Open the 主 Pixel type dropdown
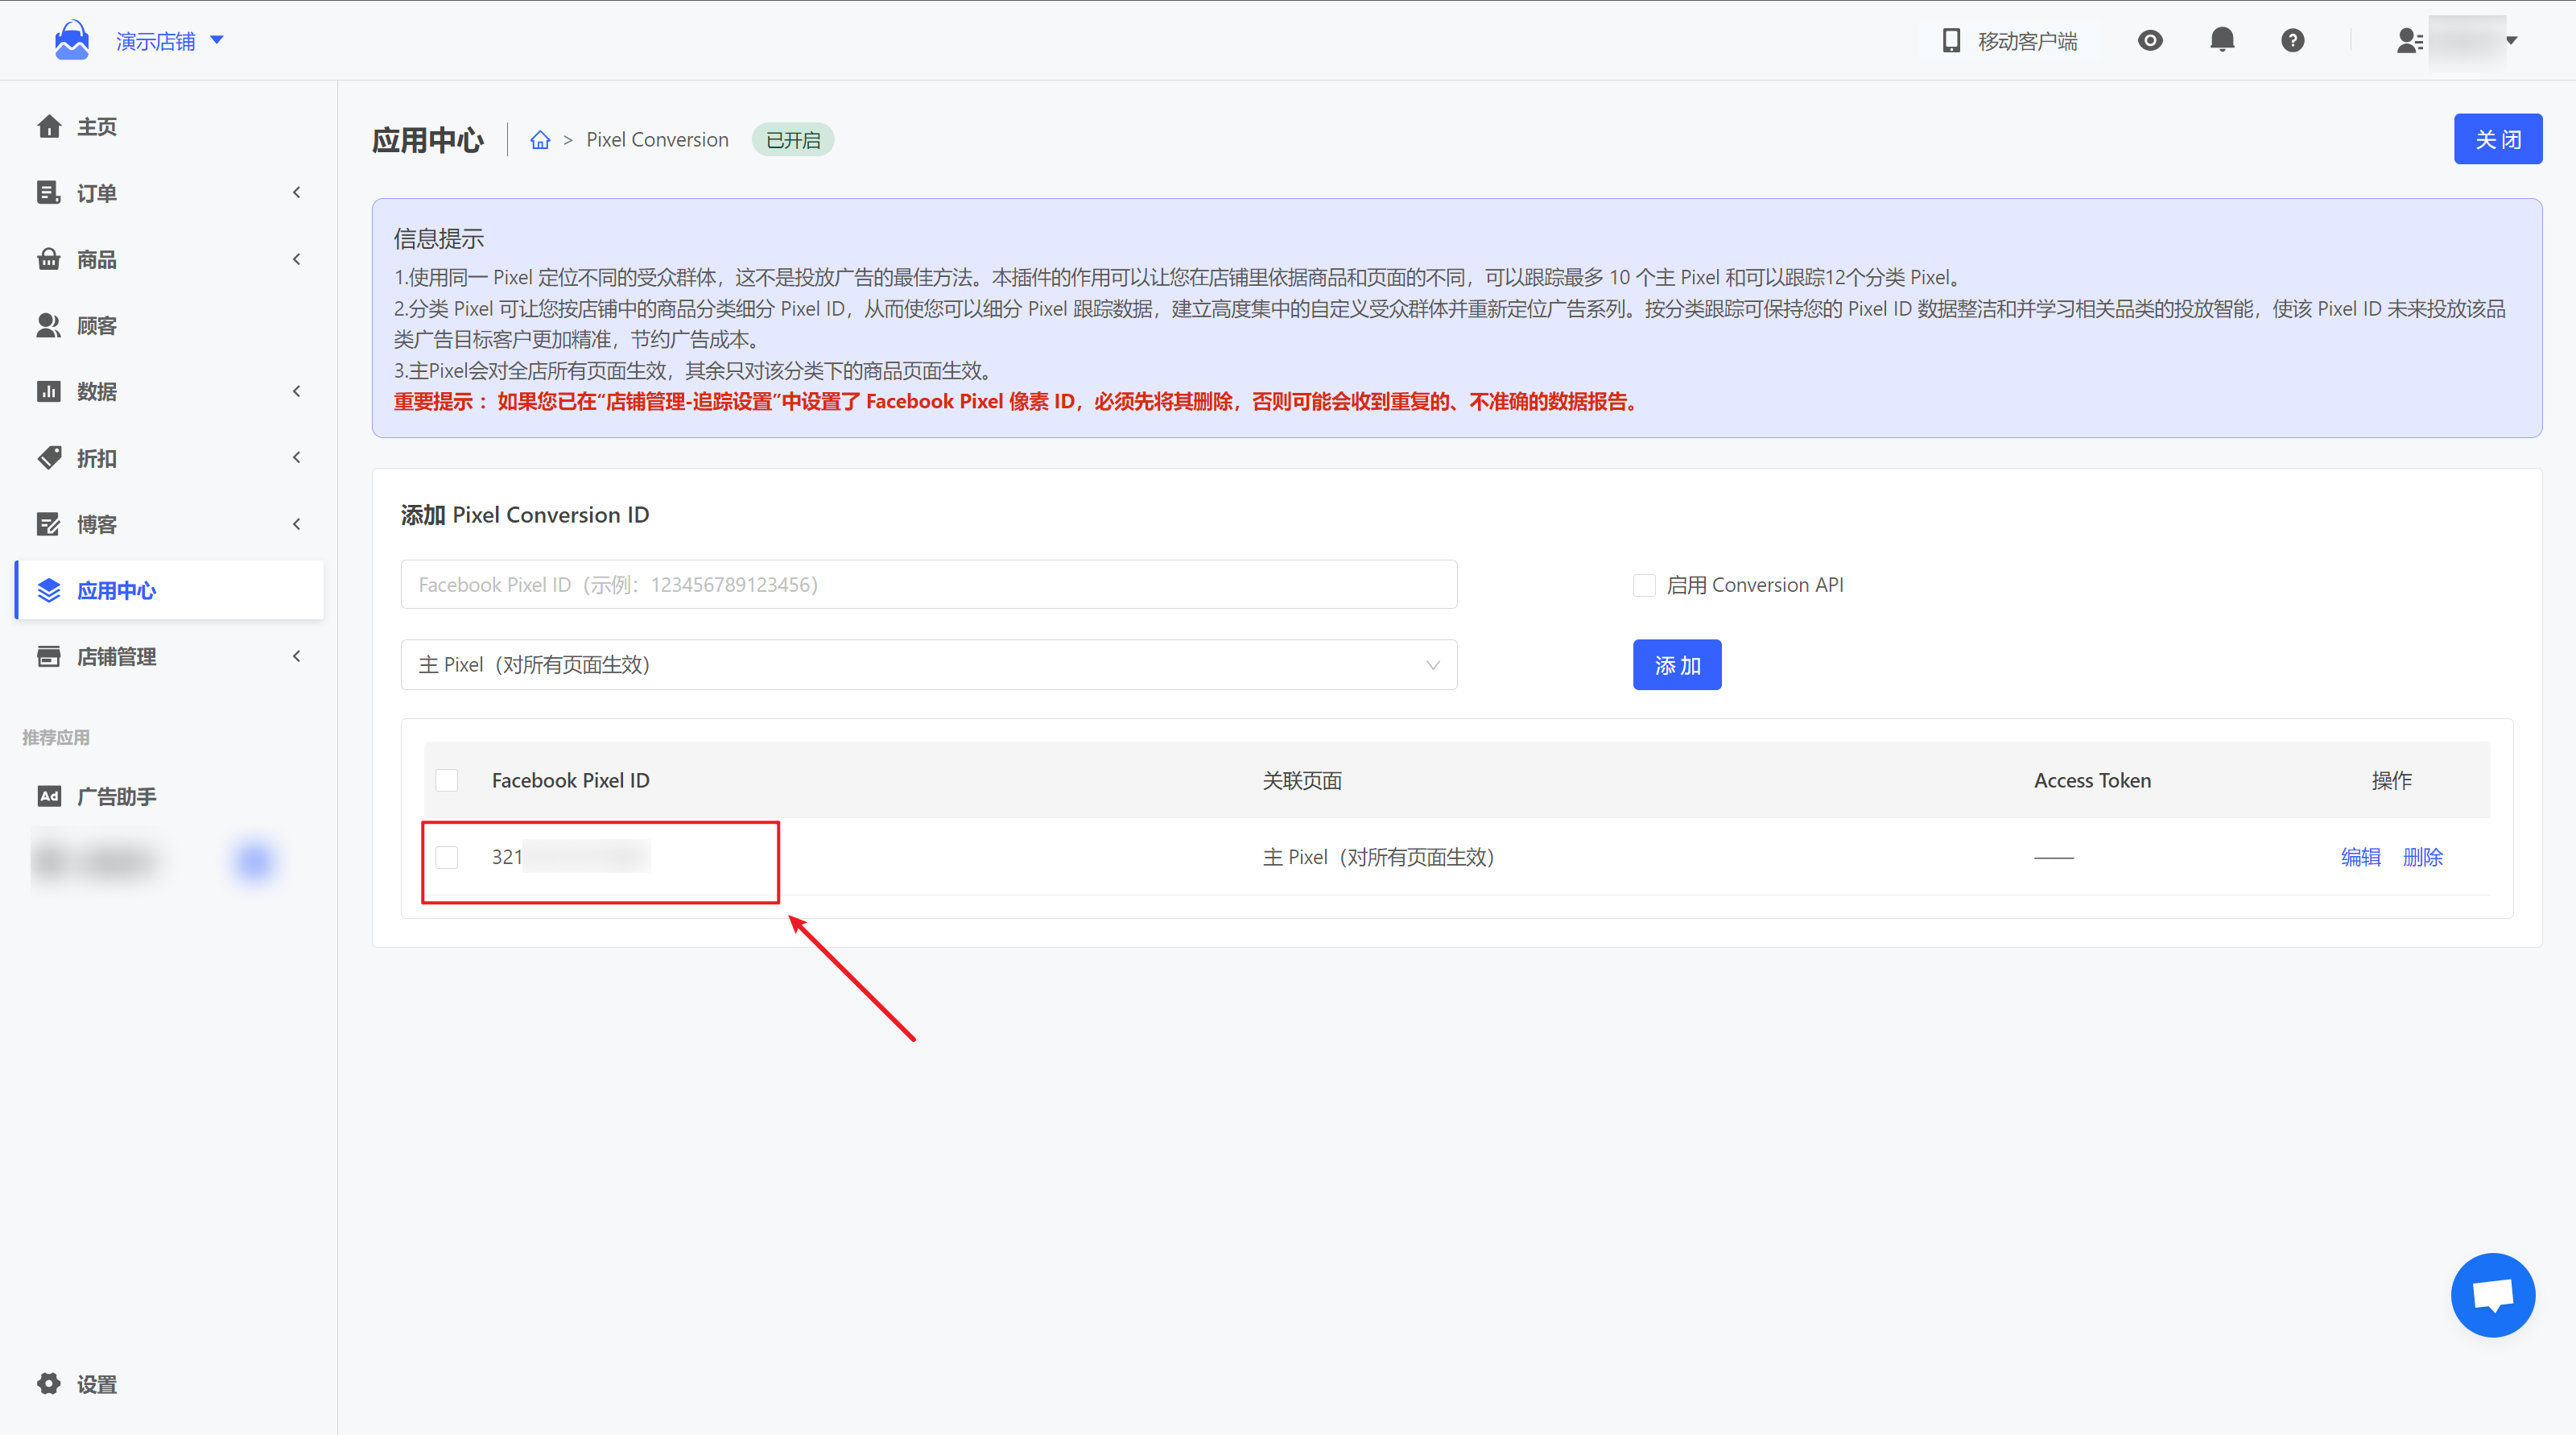This screenshot has width=2576, height=1435. [929, 665]
